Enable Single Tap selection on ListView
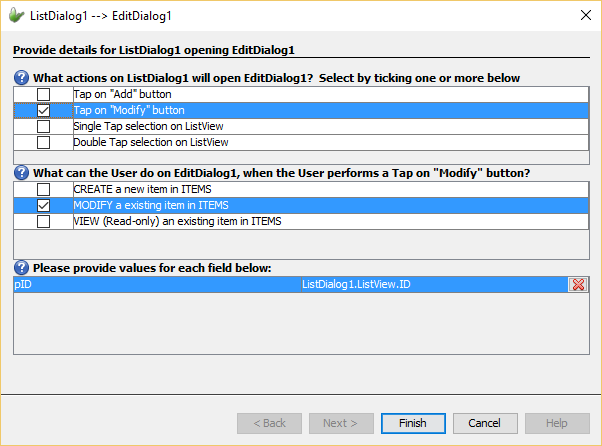 tap(44, 127)
